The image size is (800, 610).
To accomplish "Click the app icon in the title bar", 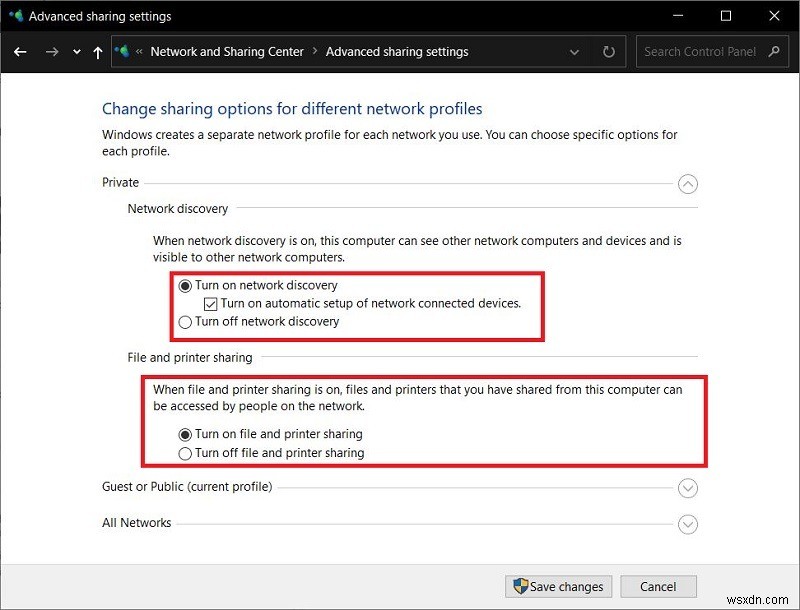I will coord(15,15).
